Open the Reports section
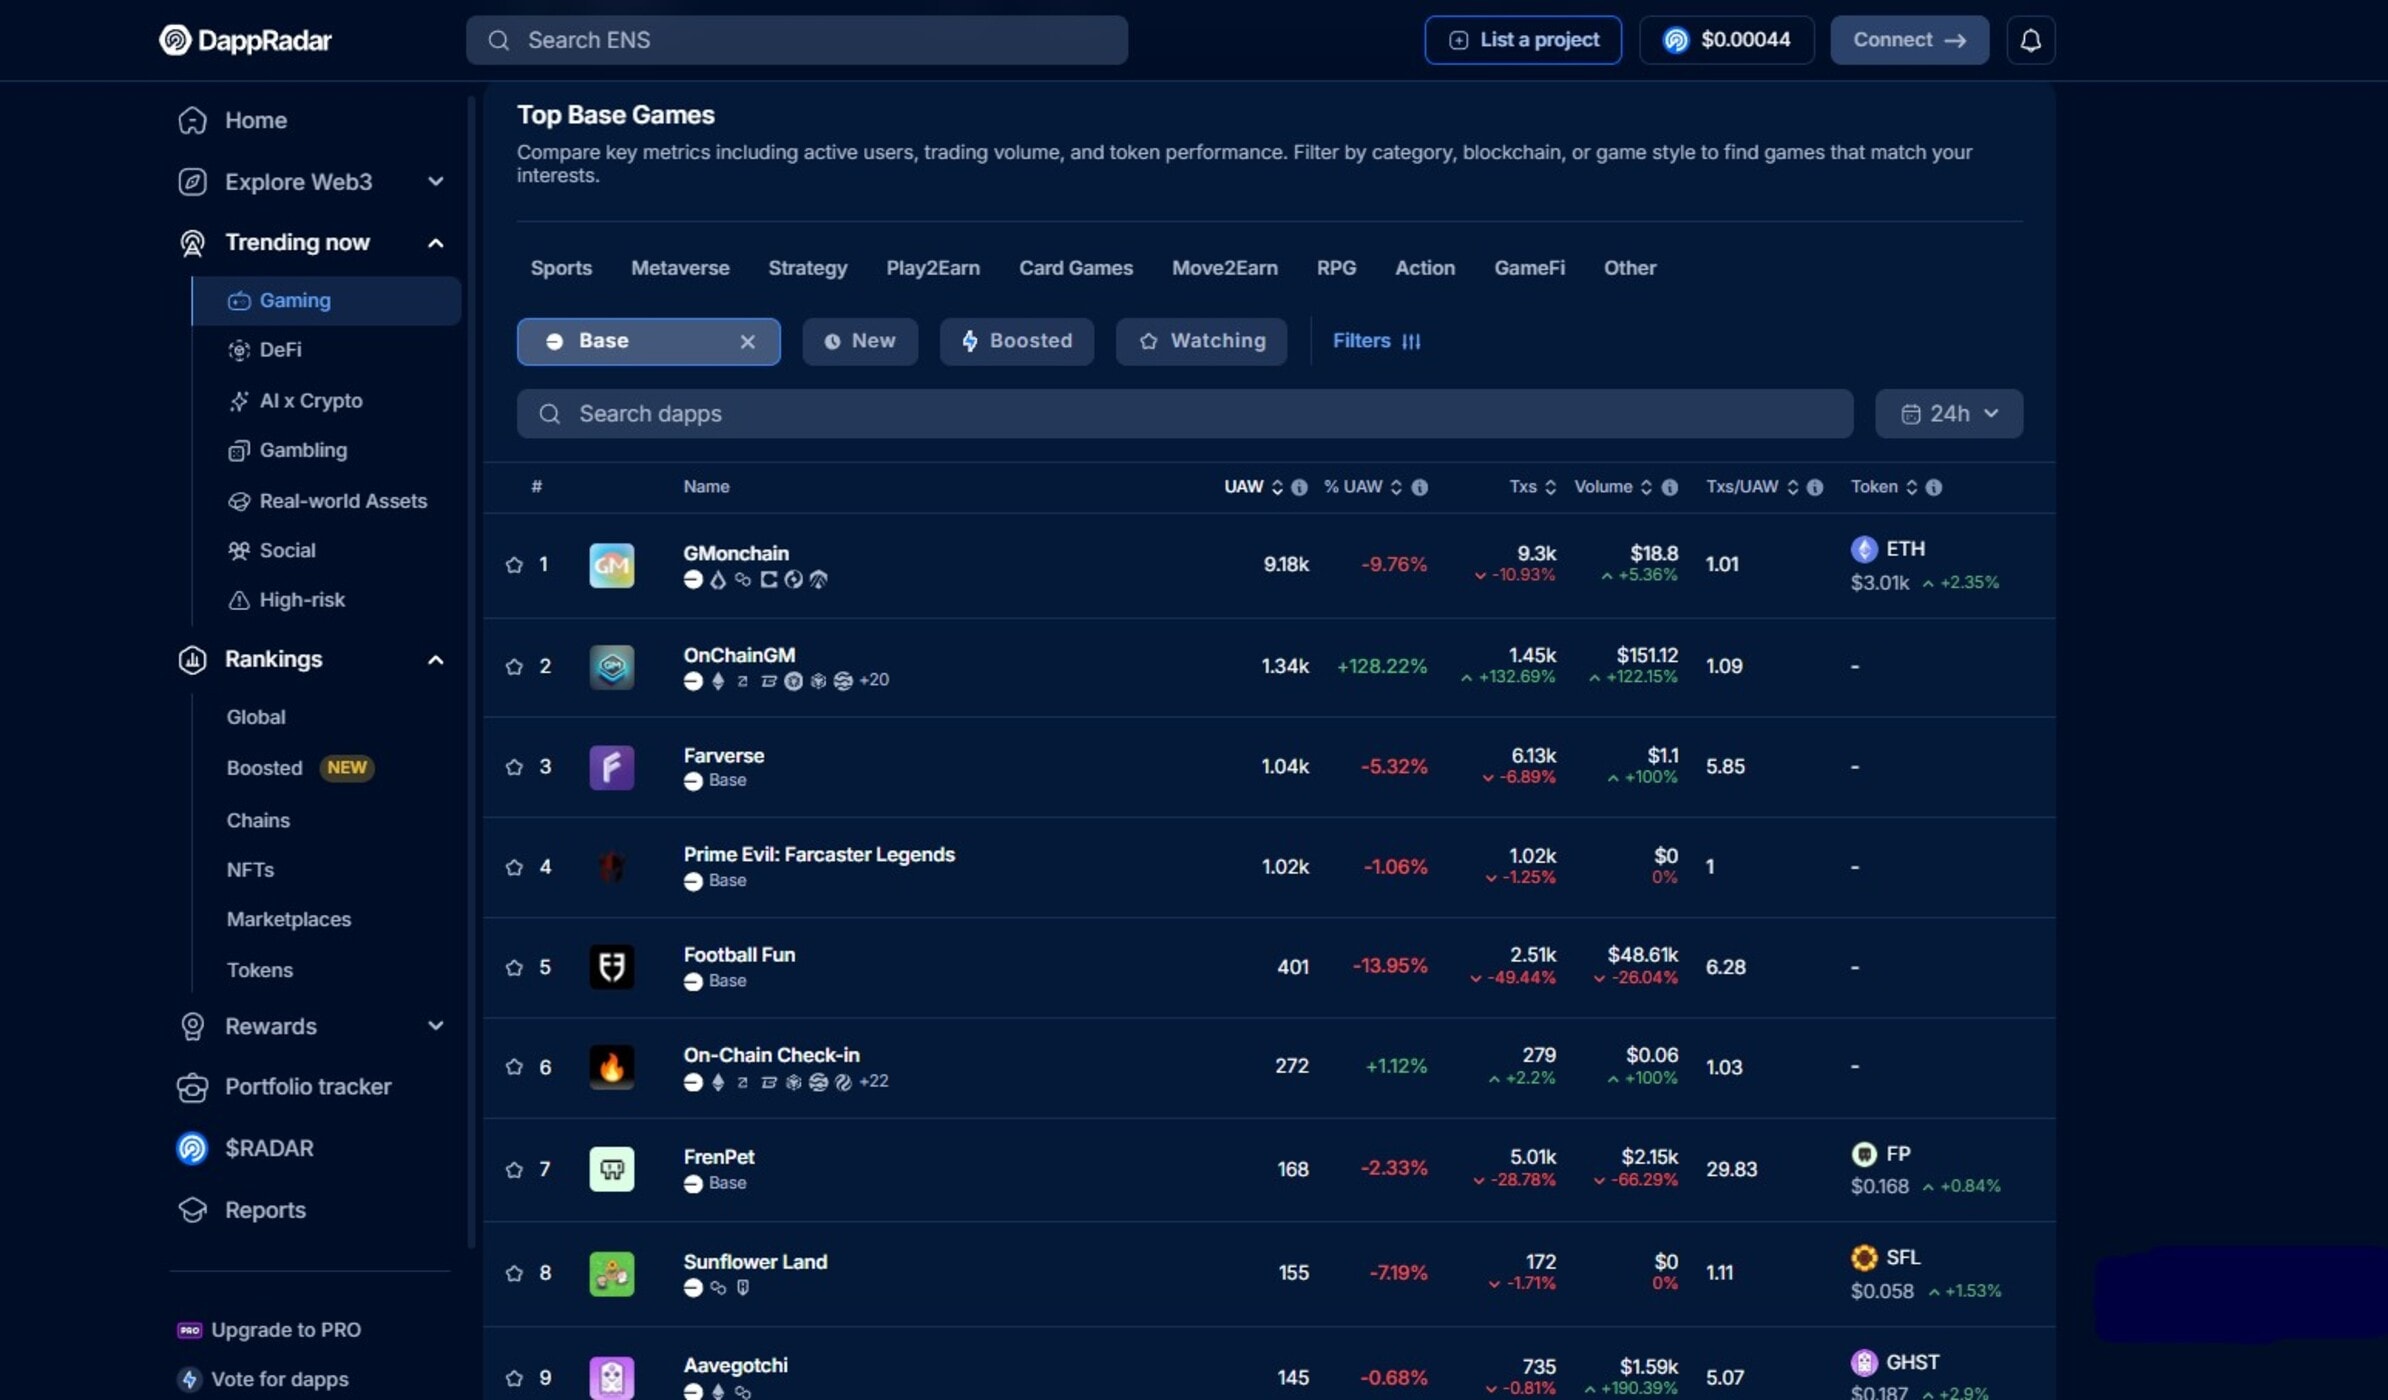Viewport: 2388px width, 1400px height. tap(266, 1209)
